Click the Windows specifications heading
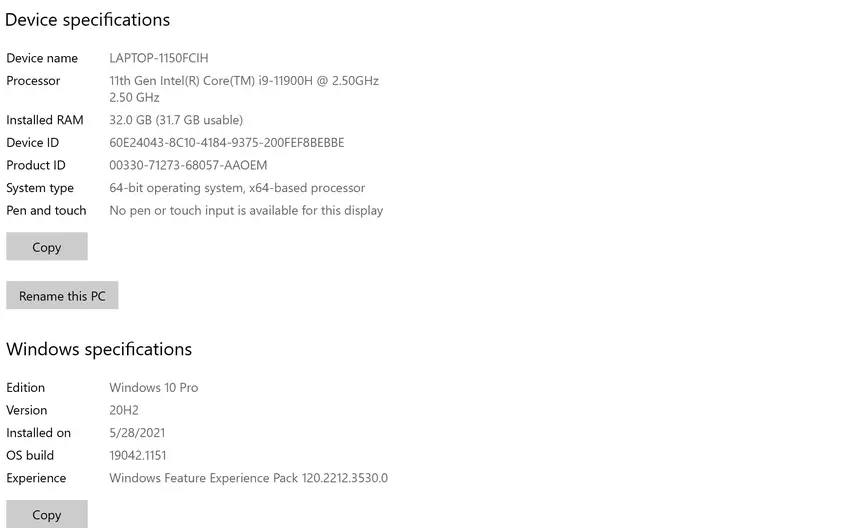This screenshot has height=532, width=850. click(x=99, y=349)
